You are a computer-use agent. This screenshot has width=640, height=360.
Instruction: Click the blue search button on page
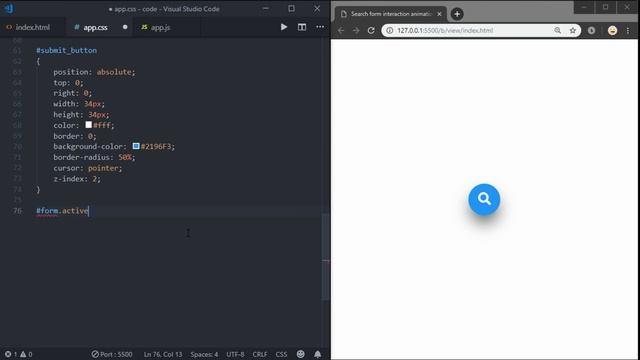[x=484, y=199]
